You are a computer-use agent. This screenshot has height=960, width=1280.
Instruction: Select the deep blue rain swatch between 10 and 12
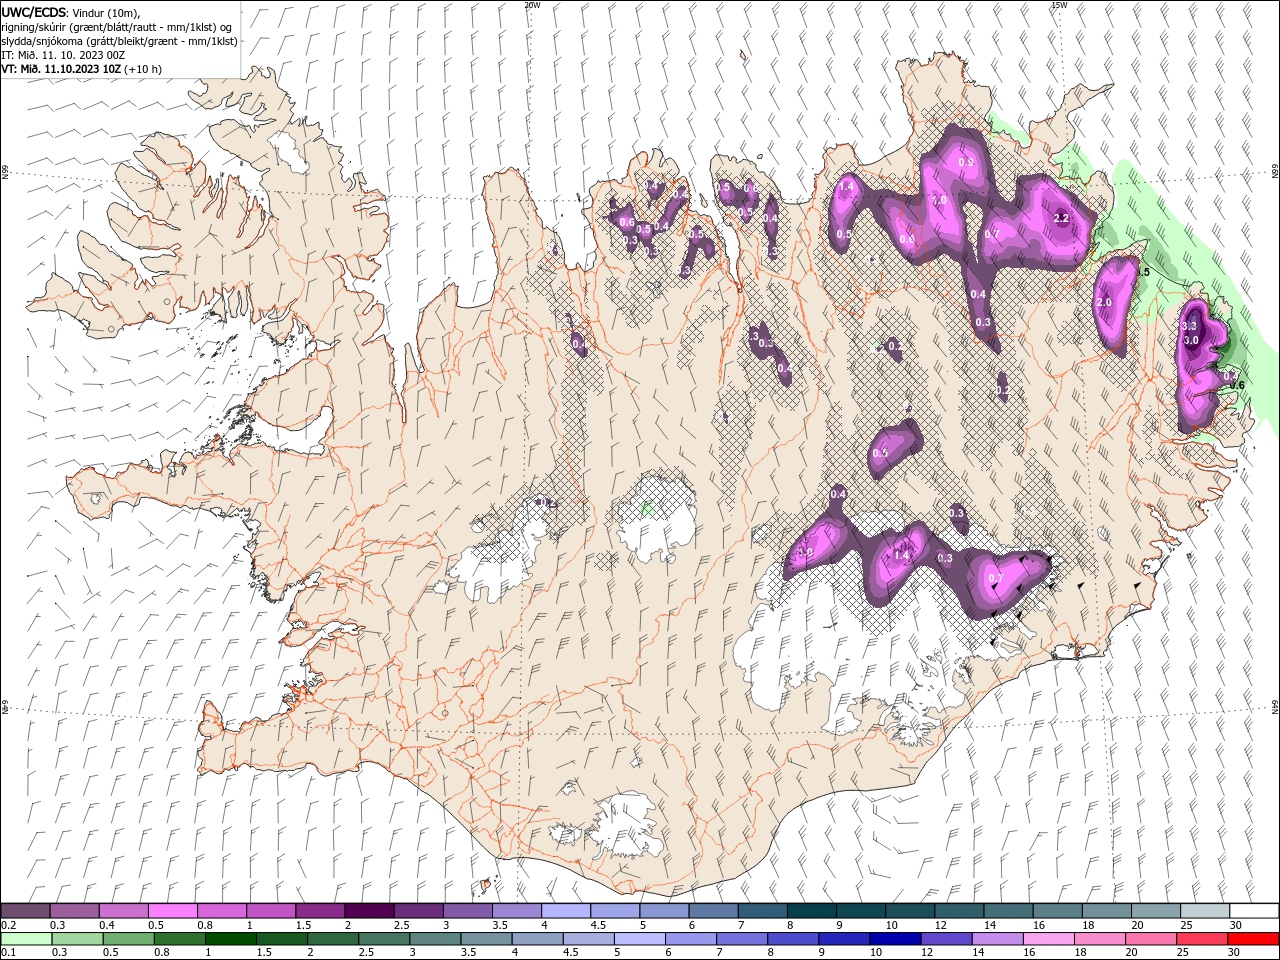click(894, 939)
